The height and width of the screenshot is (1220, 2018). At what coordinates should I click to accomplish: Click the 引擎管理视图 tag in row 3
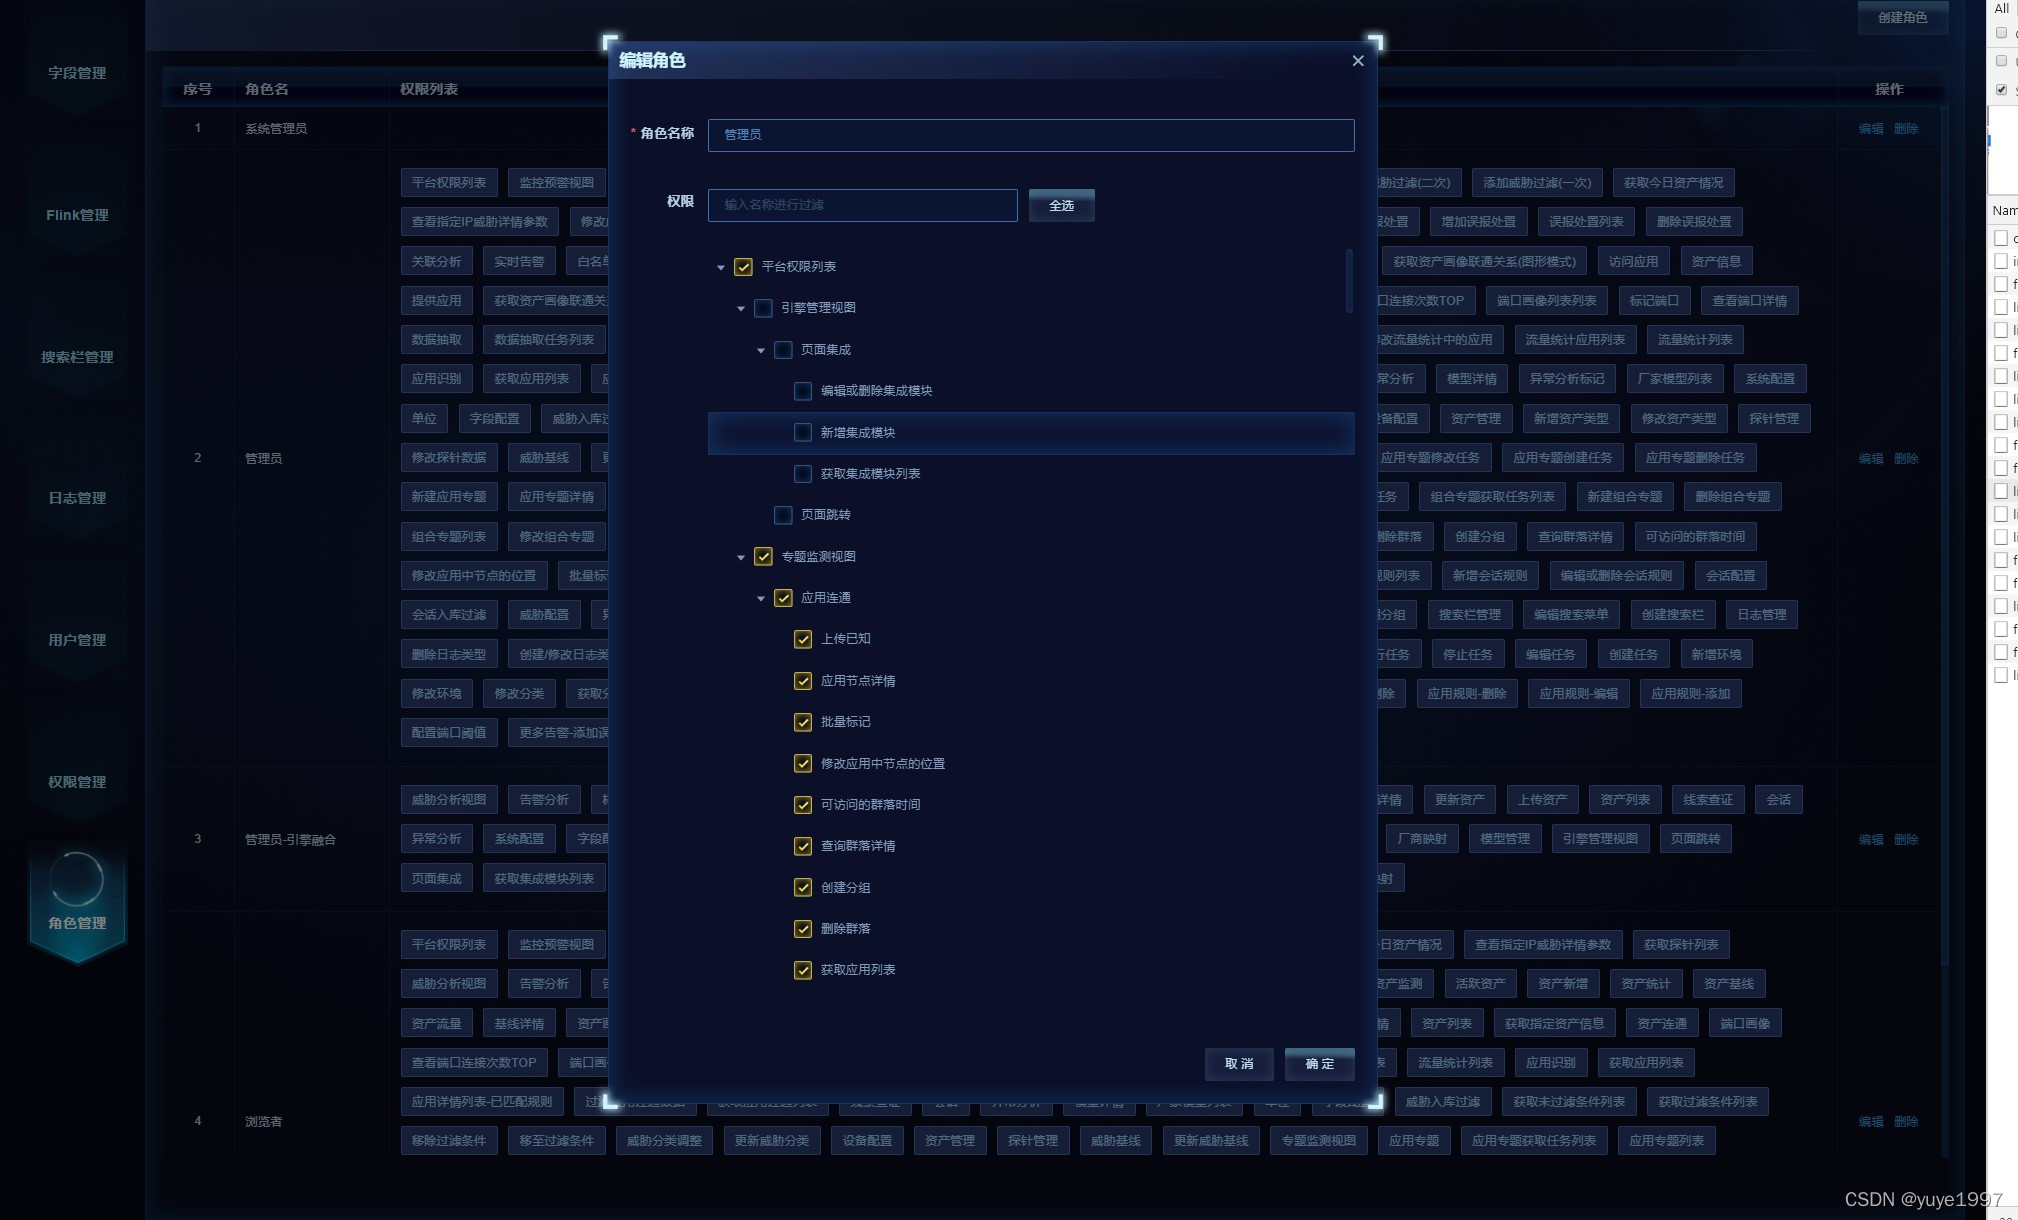click(1600, 839)
